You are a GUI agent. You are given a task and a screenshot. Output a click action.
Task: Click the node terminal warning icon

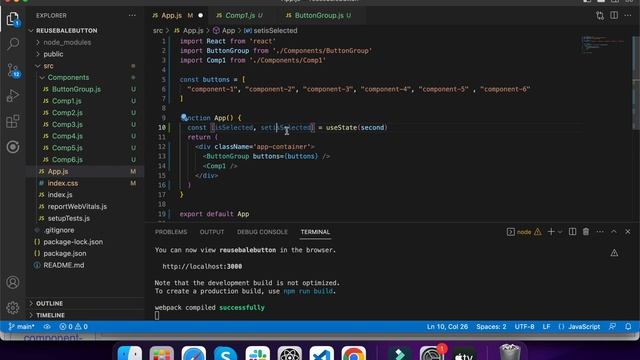point(538,232)
